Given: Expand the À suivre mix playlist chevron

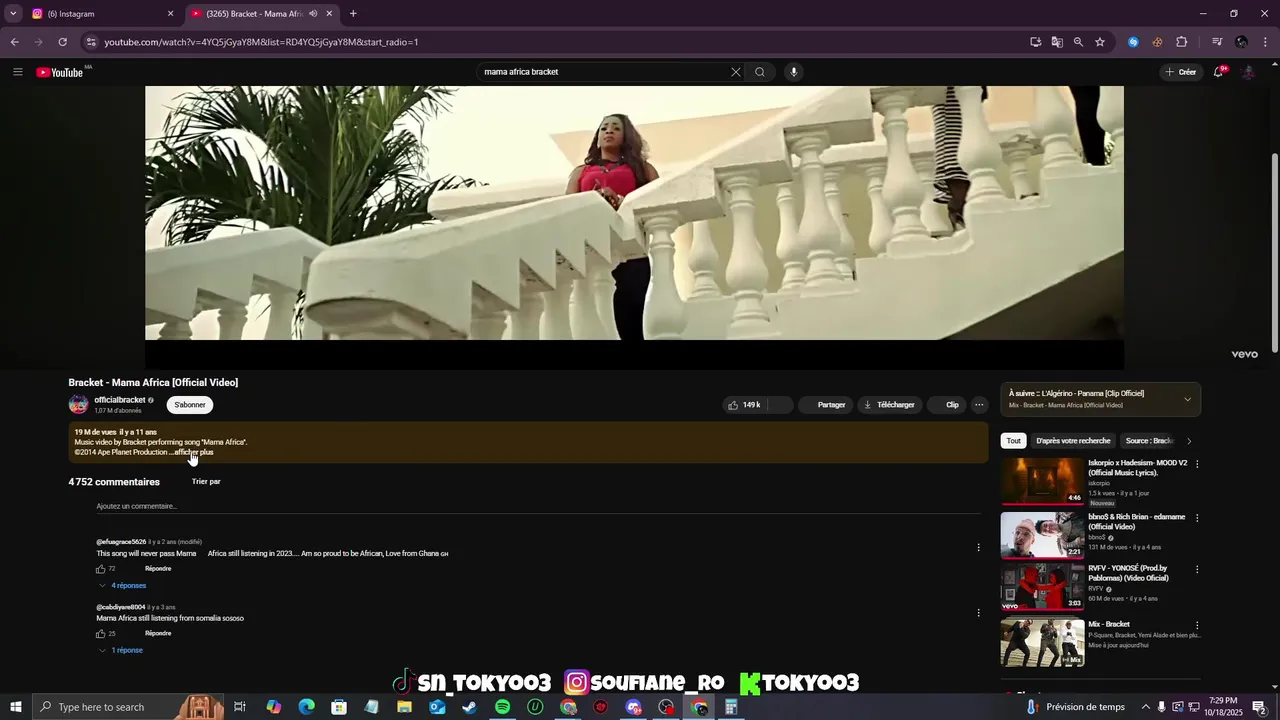Looking at the screenshot, I should [1187, 399].
